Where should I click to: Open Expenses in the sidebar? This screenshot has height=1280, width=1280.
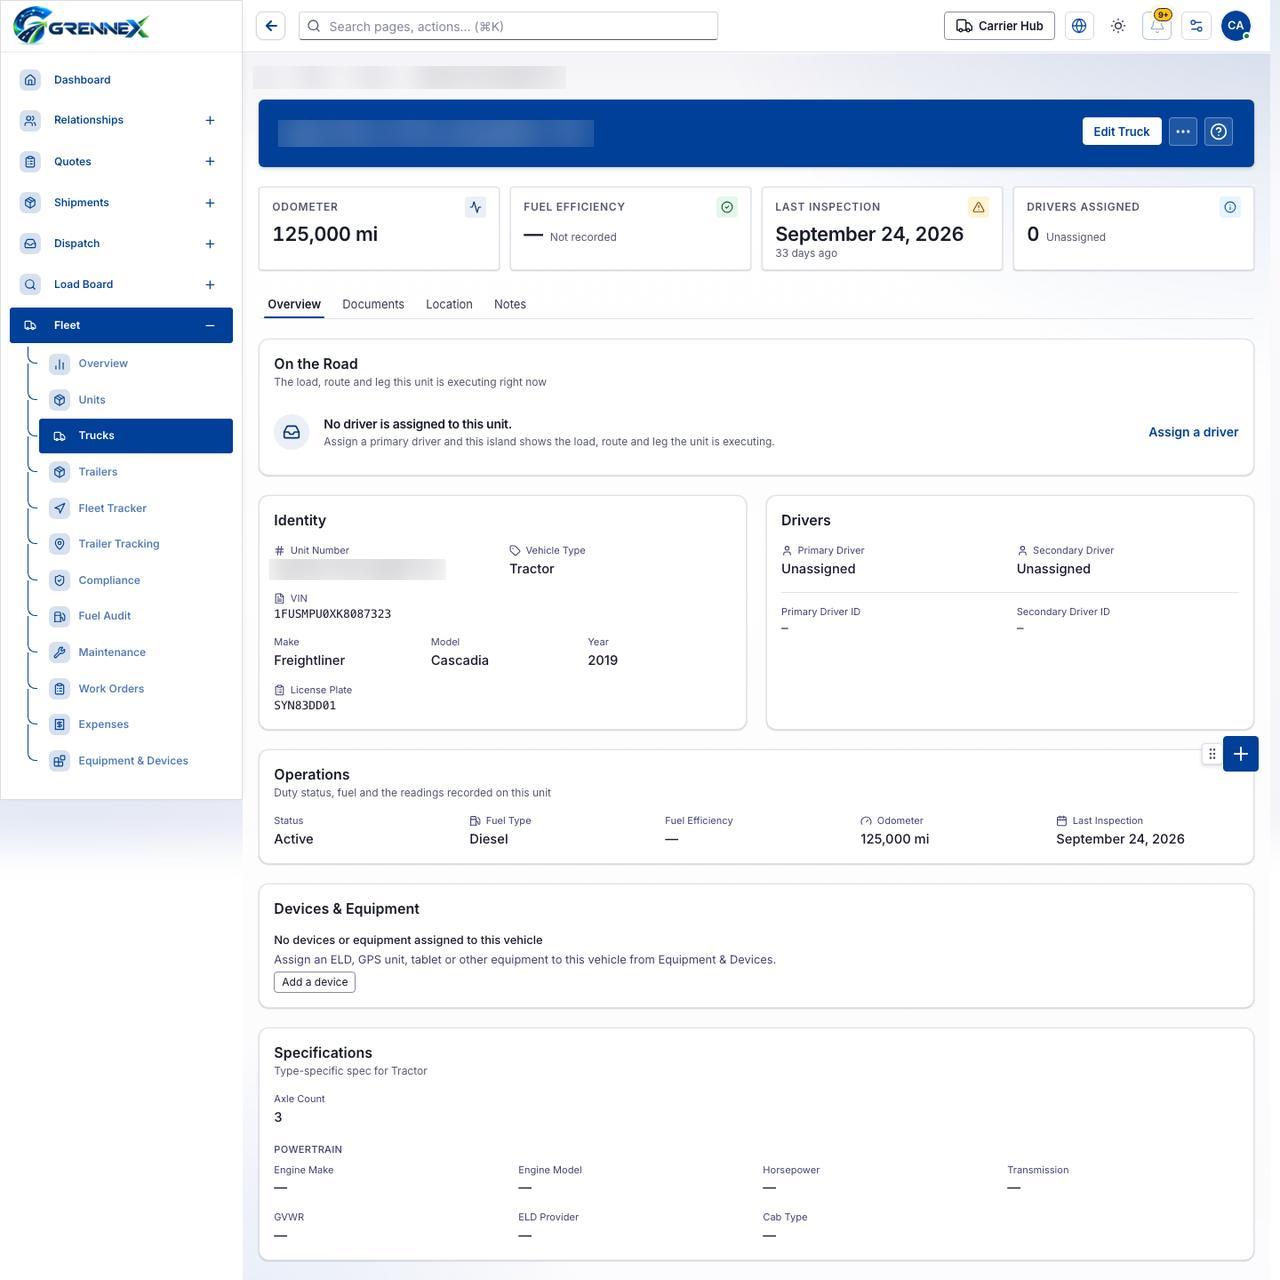pos(136,725)
